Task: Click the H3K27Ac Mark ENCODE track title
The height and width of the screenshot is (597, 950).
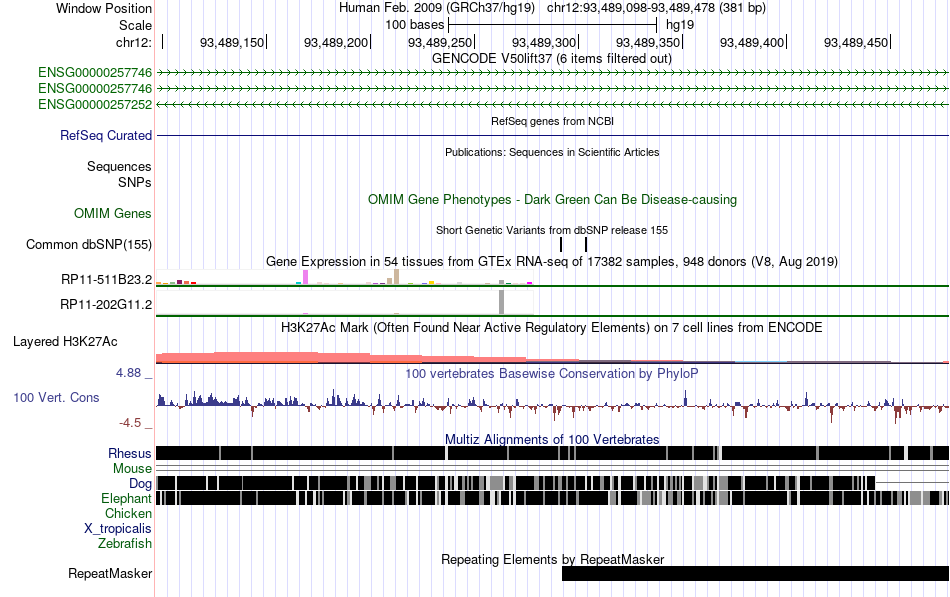Action: tap(552, 328)
